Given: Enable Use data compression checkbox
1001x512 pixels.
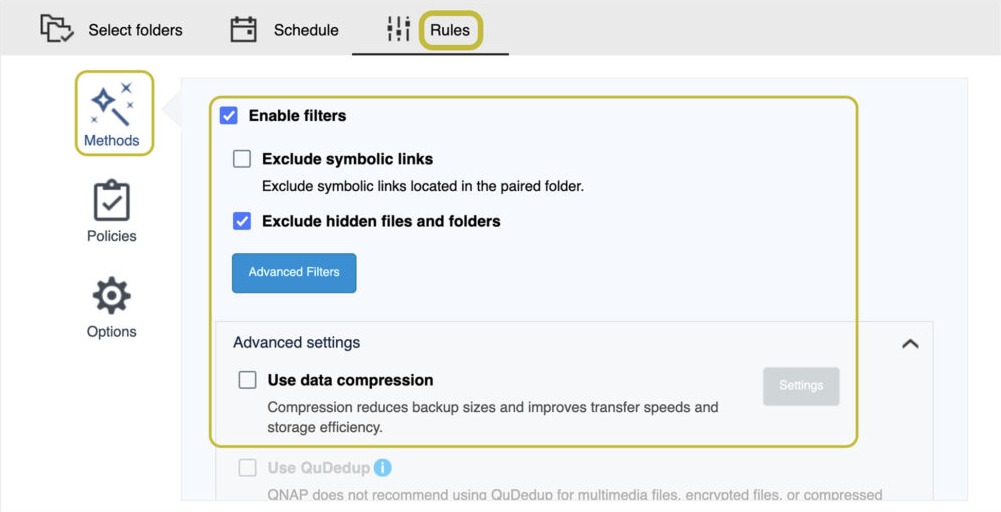Looking at the screenshot, I should click(247, 380).
